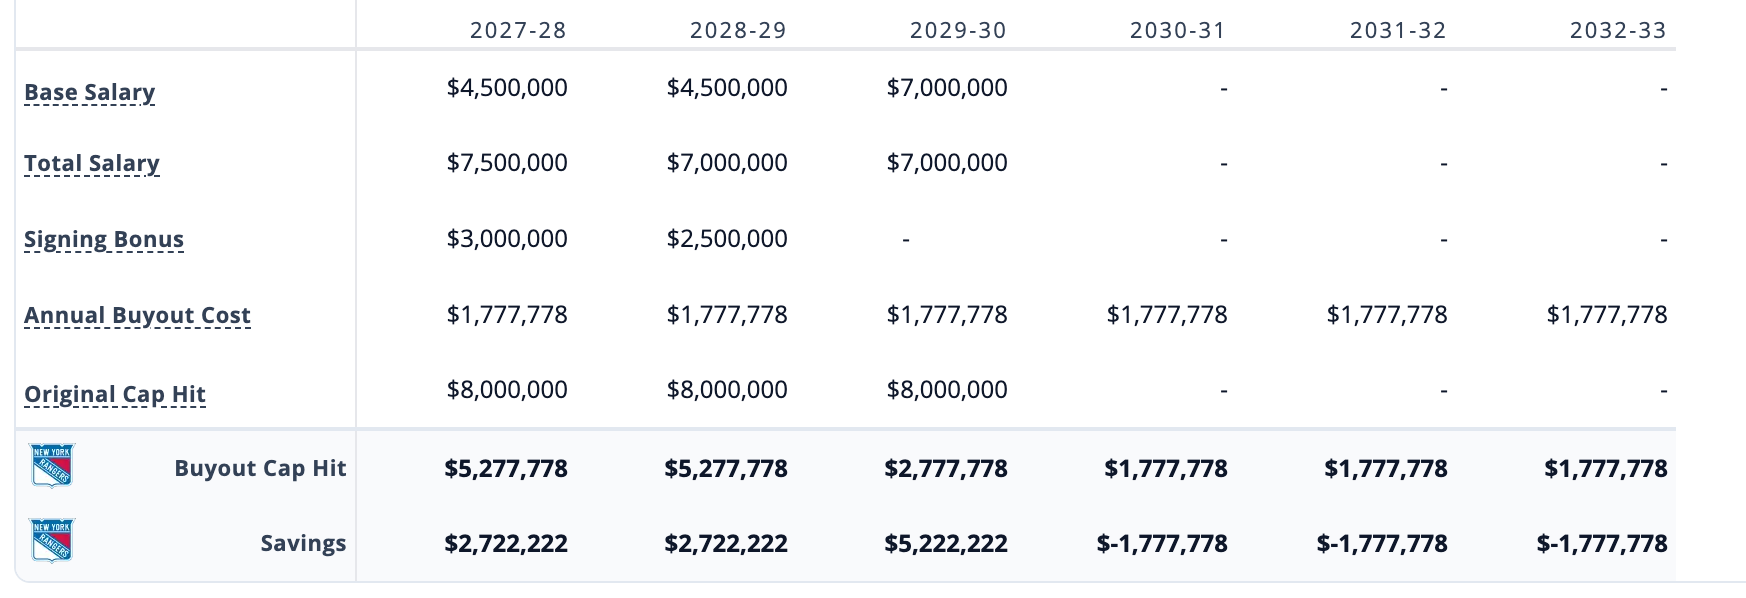Open the Base Salary definition link
Image resolution: width=1746 pixels, height=598 pixels.
coord(90,92)
